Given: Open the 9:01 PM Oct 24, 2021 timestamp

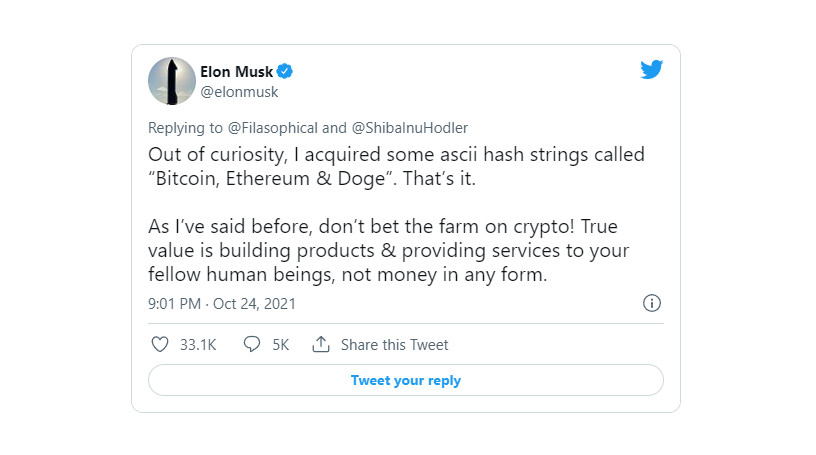Looking at the screenshot, I should pyautogui.click(x=222, y=304).
